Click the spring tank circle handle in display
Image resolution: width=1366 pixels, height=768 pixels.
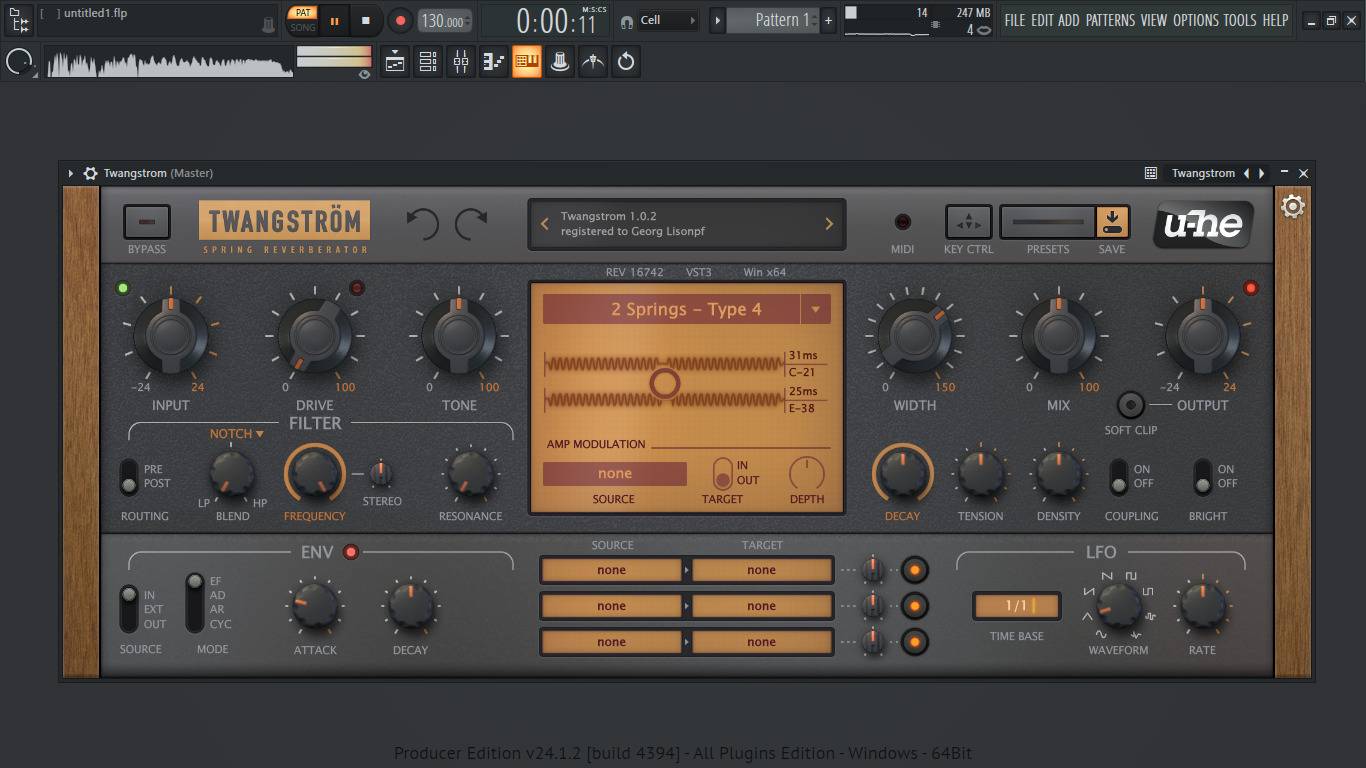[x=664, y=382]
